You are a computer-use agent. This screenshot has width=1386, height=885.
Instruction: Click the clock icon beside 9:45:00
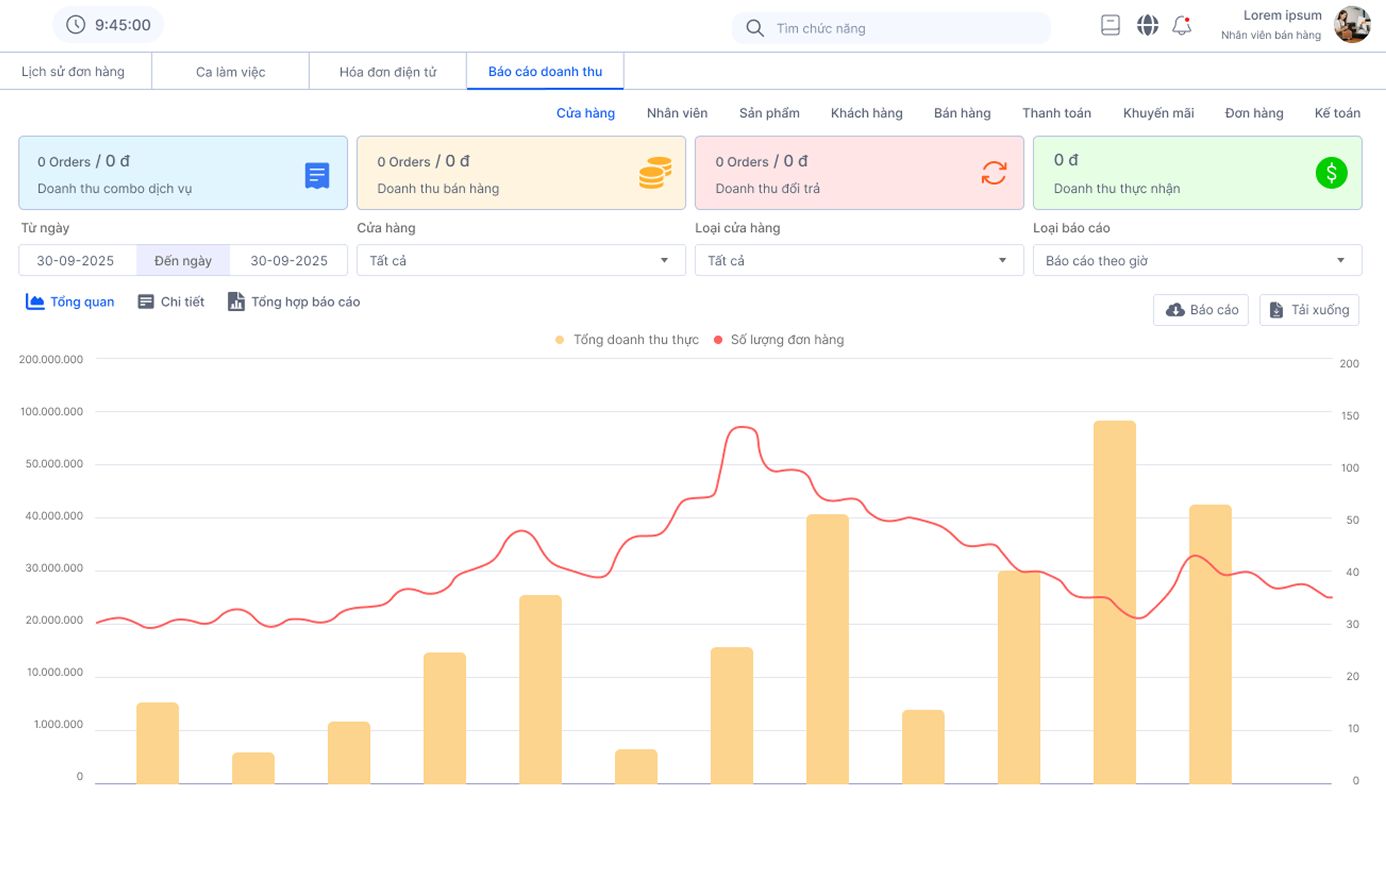click(x=76, y=25)
